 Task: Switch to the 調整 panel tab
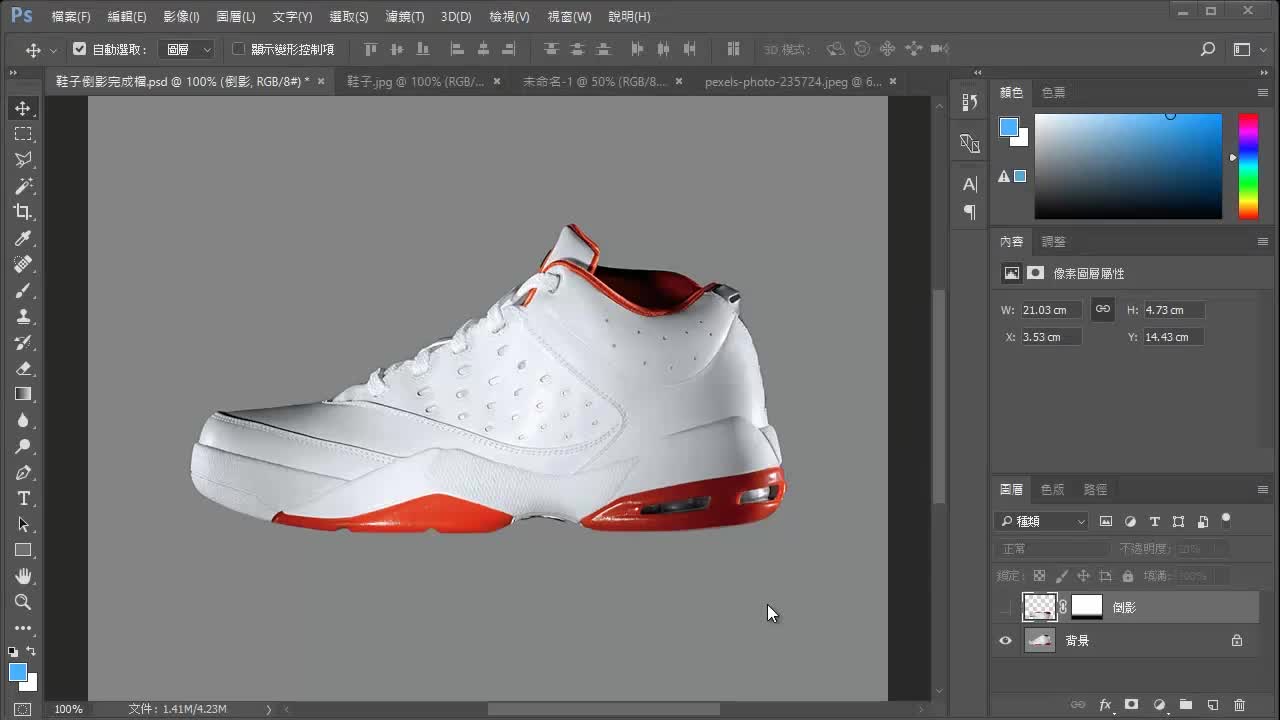point(1053,241)
